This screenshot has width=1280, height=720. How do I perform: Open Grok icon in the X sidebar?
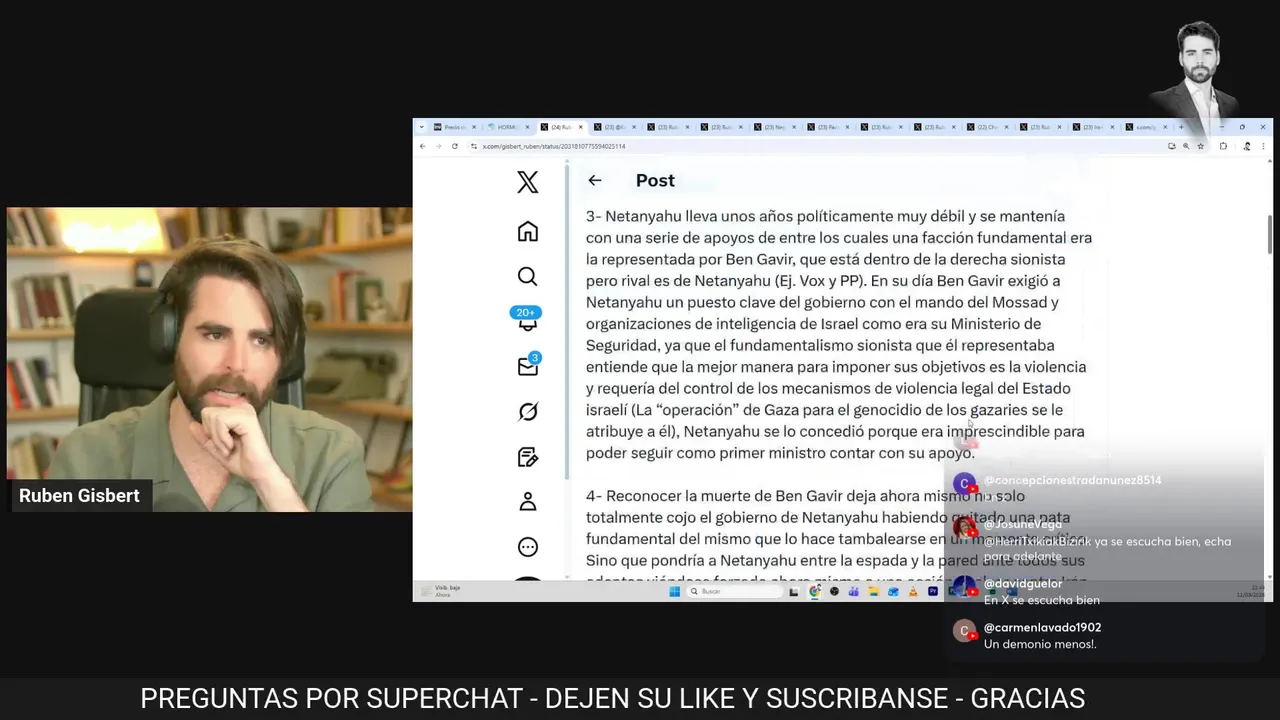(x=528, y=411)
